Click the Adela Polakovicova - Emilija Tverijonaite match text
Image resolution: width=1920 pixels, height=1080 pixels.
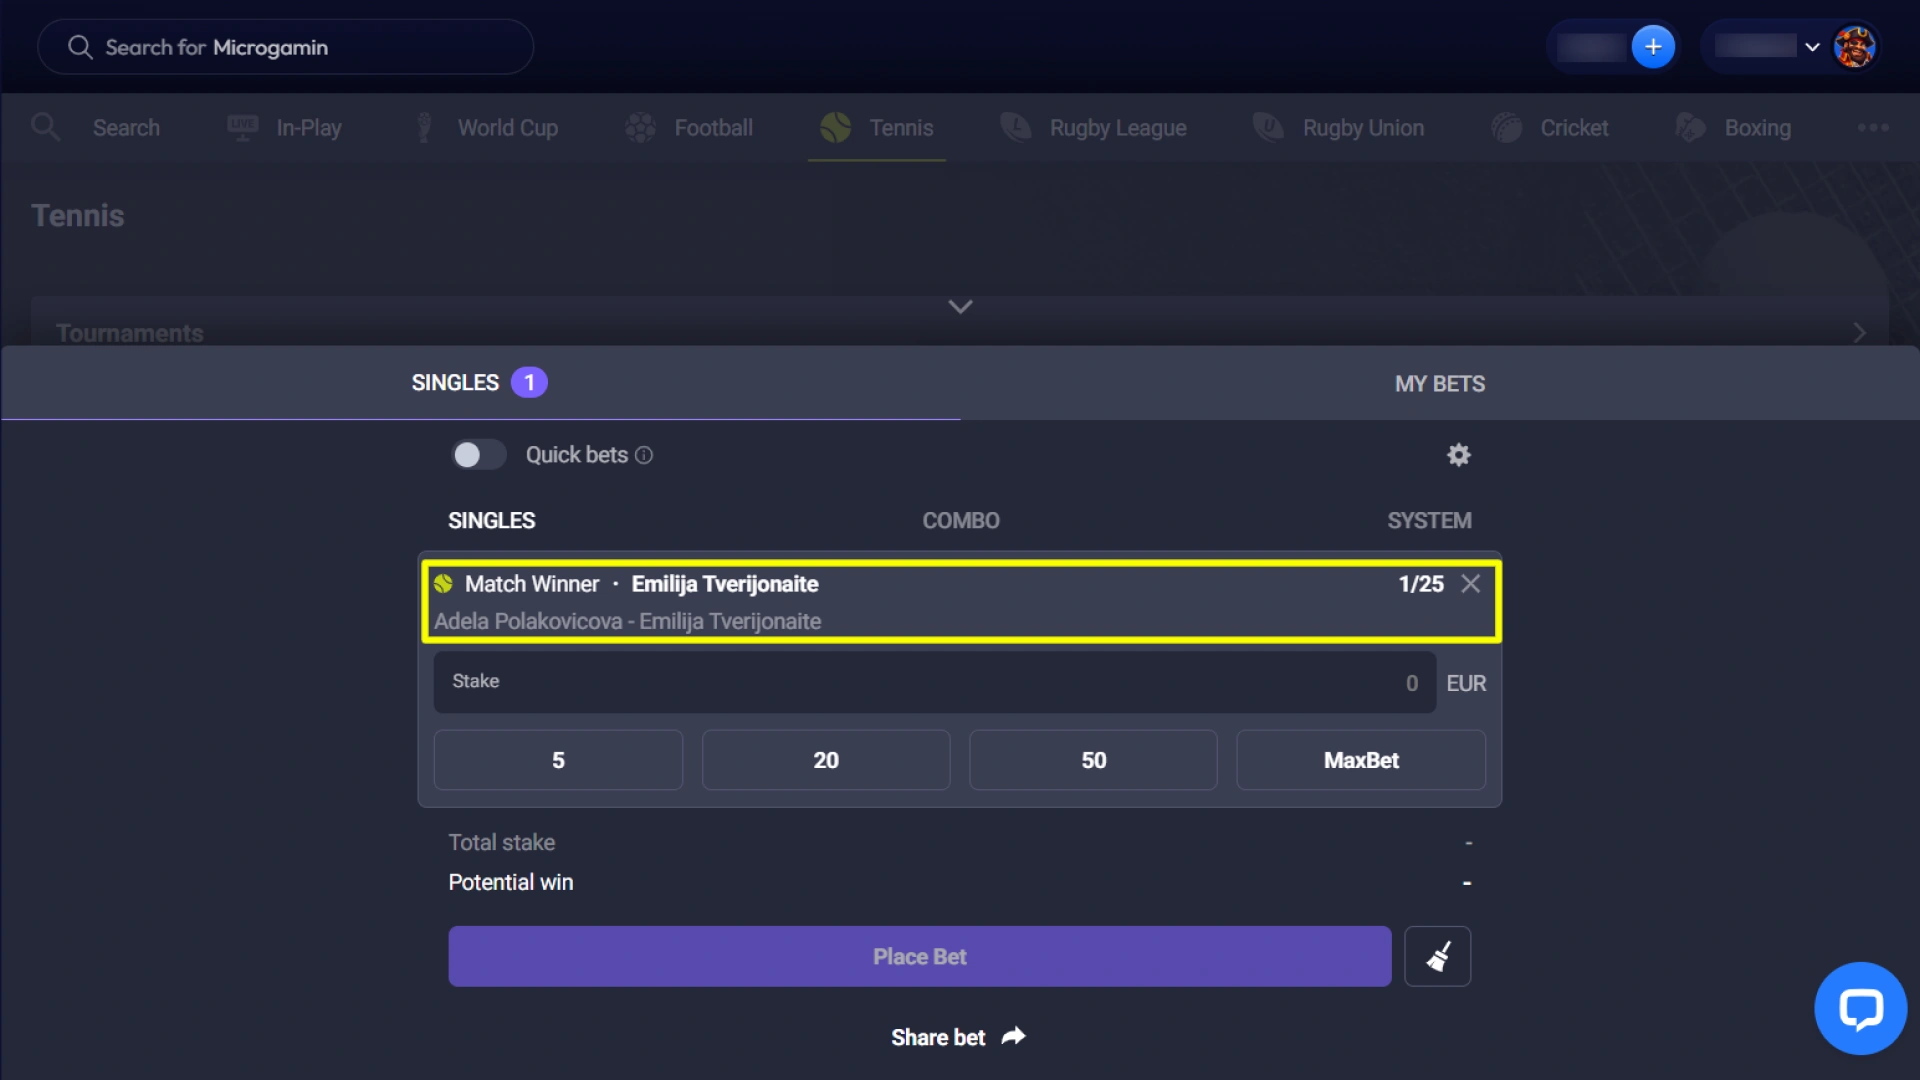click(627, 622)
